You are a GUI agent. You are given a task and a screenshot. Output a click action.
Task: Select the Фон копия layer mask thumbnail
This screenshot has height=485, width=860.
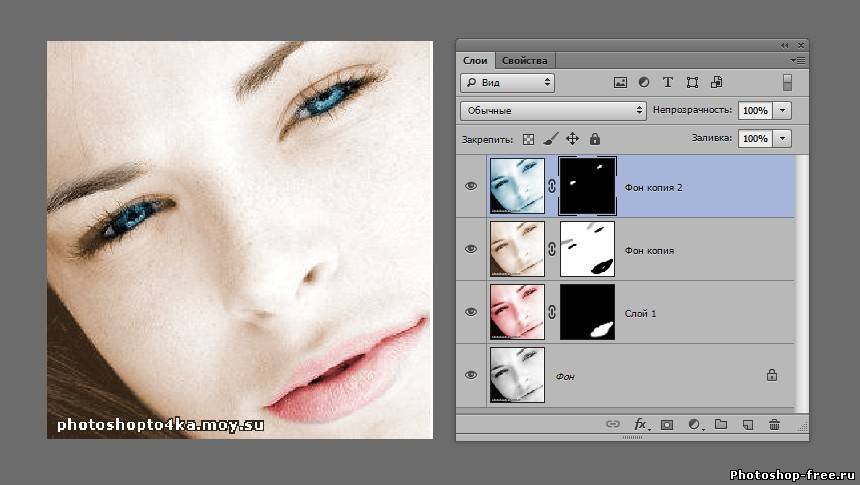(x=588, y=249)
